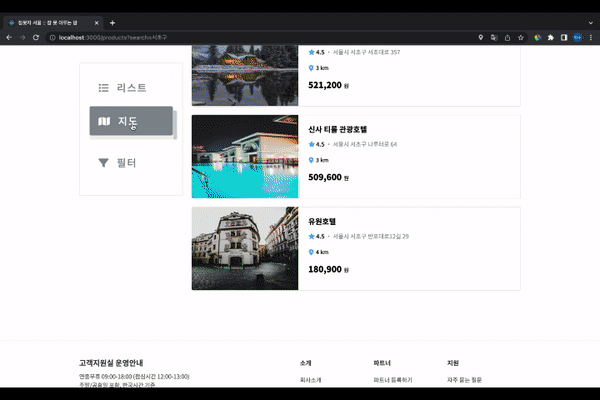Click the star rating icon on 유원호텔
The image size is (600, 400).
coord(311,236)
